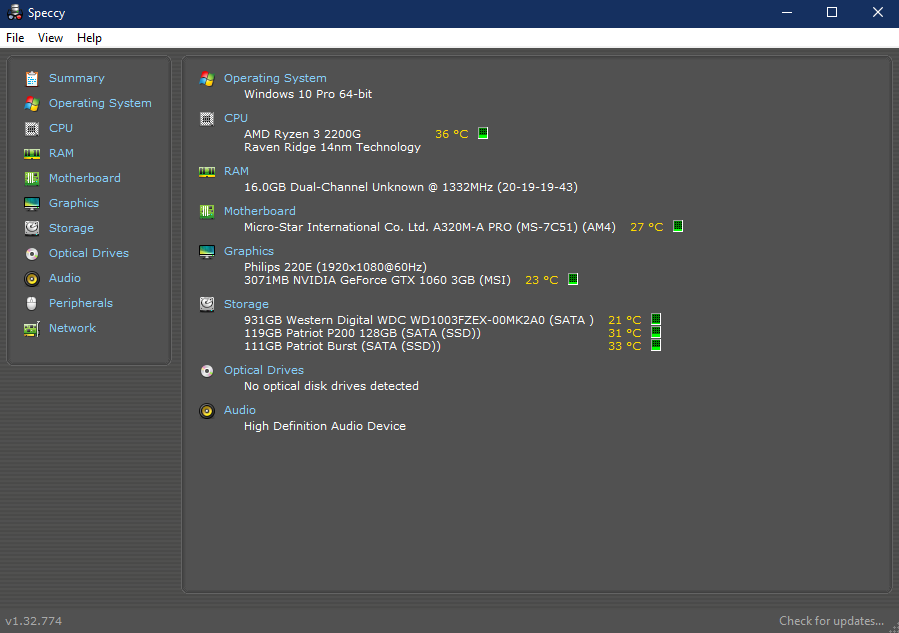Open the View menu
Viewport: 899px width, 633px height.
(50, 38)
